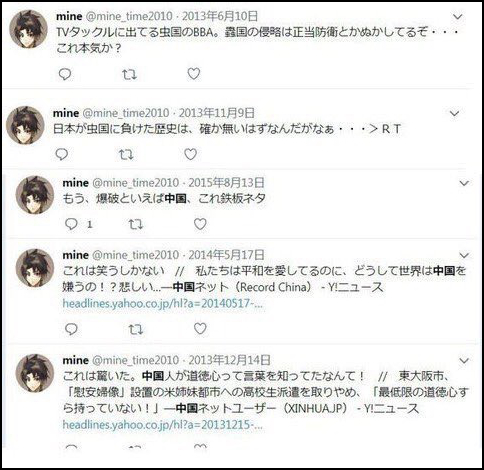Screen dimensions: 484x470
Task: Like the 2013年6月10日 tweet
Action: 194,74
